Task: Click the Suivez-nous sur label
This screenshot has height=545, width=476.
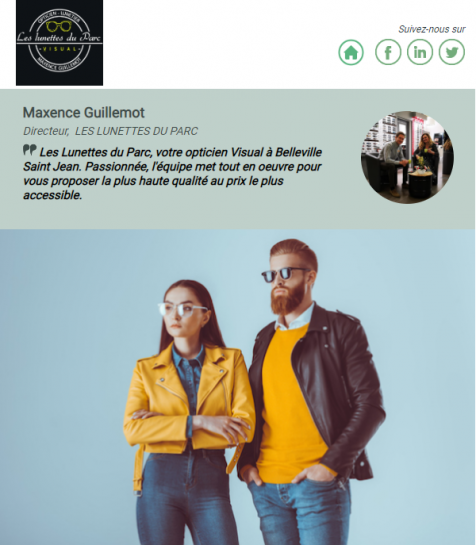Action: 431,29
